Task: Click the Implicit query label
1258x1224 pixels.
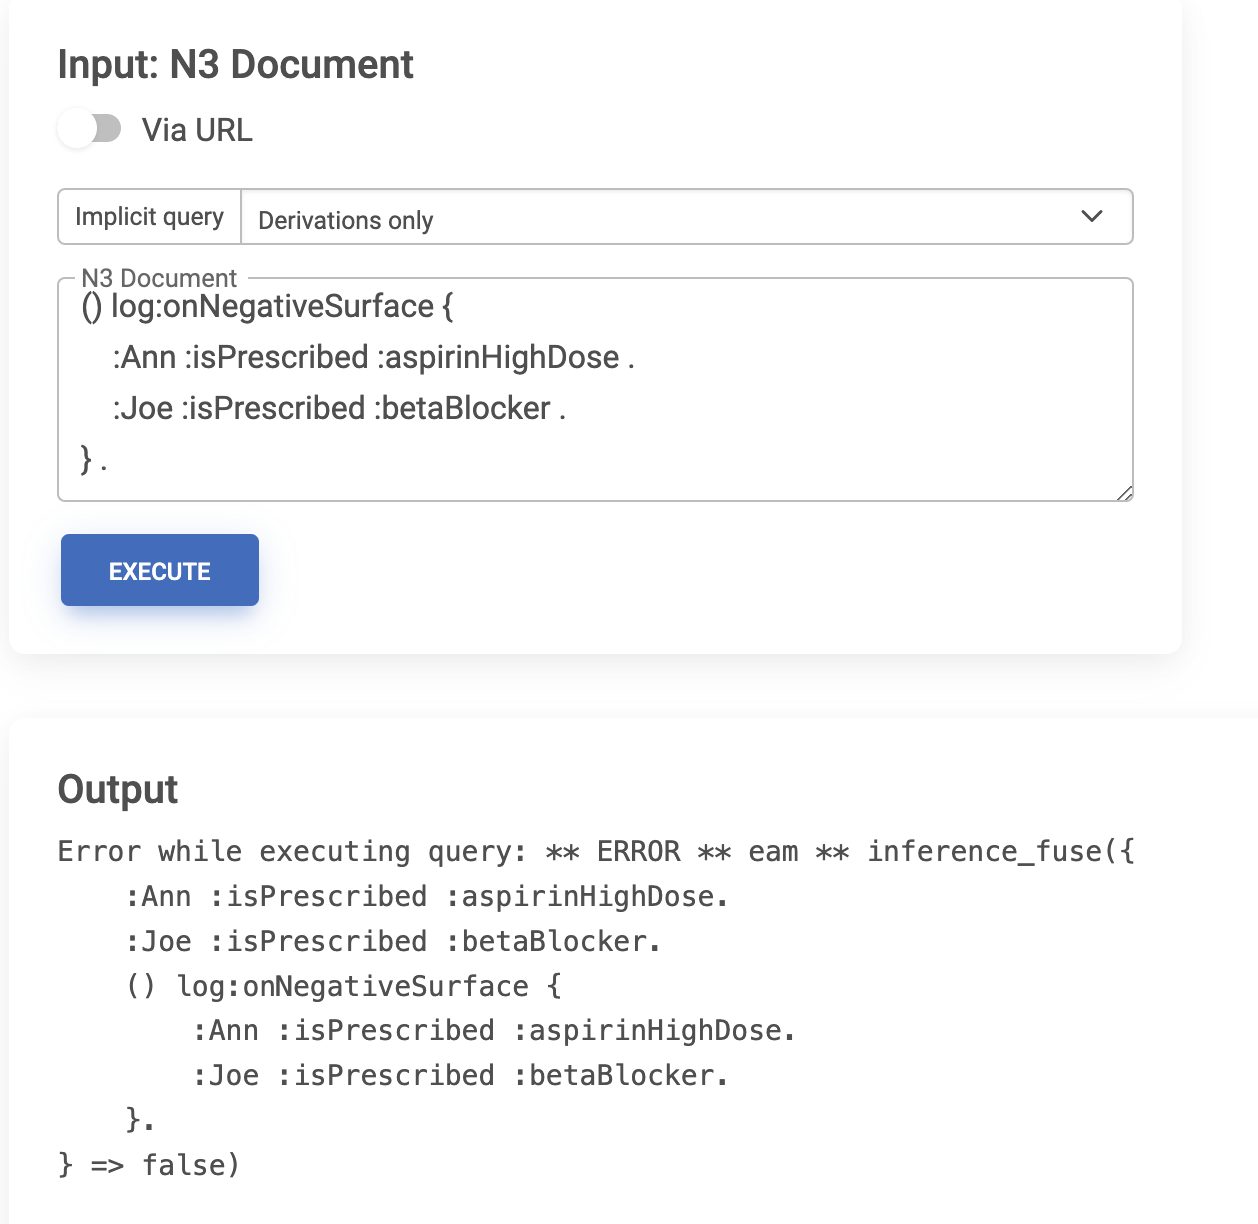Action: [150, 217]
